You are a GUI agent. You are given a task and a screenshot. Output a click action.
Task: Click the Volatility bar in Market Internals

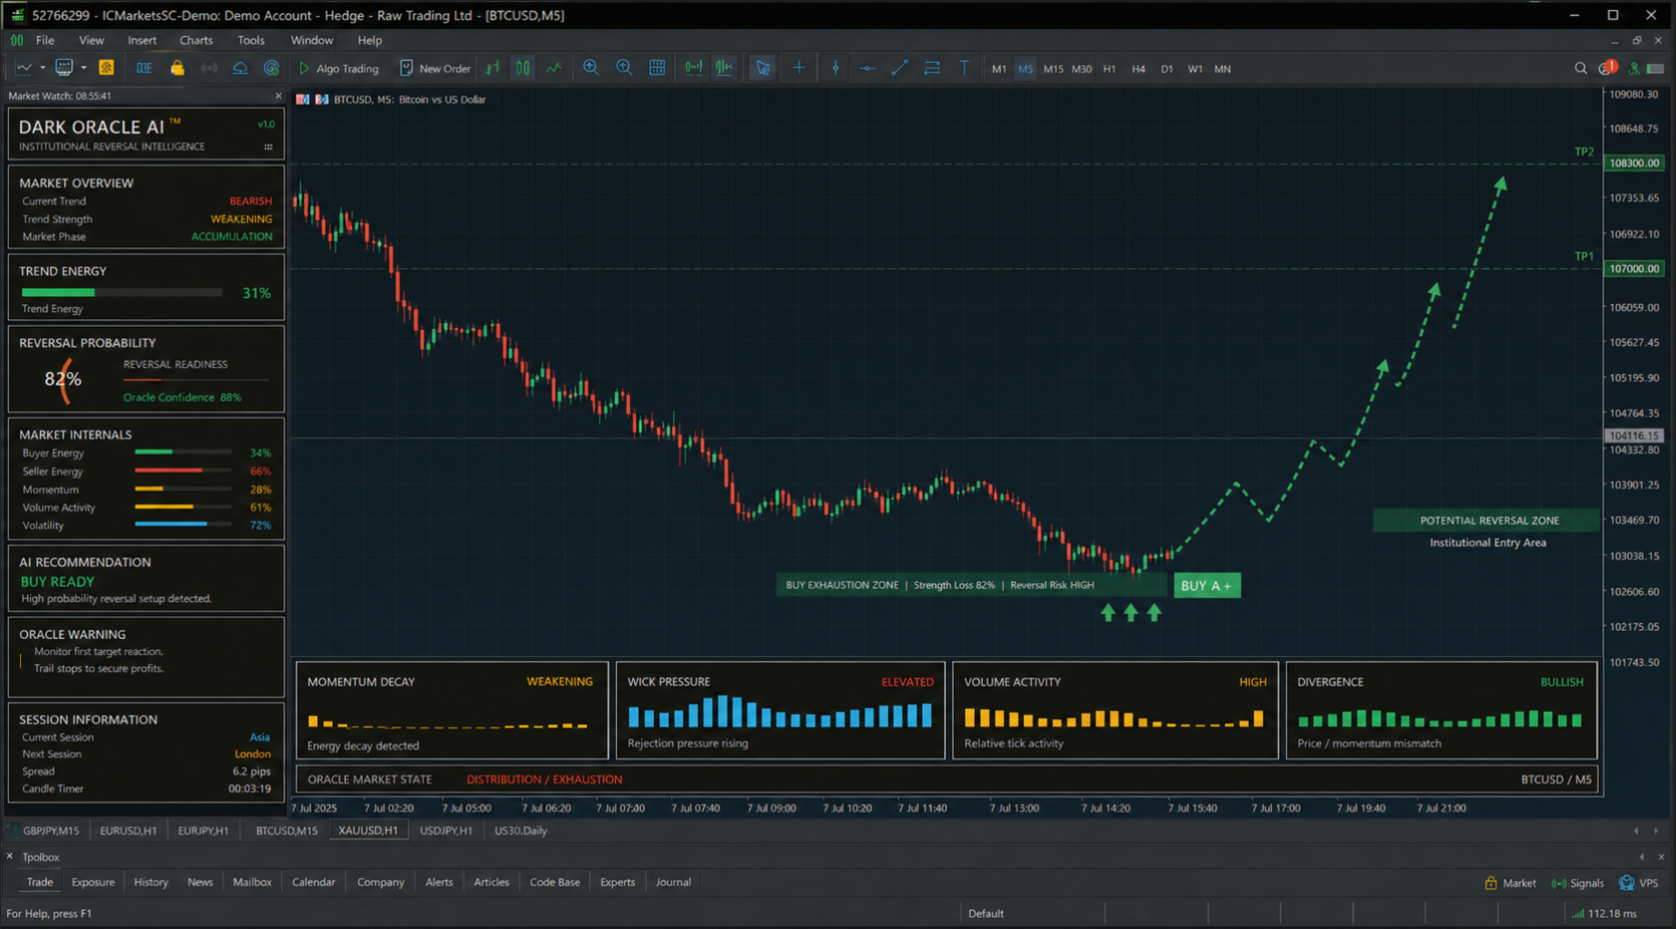tap(184, 524)
